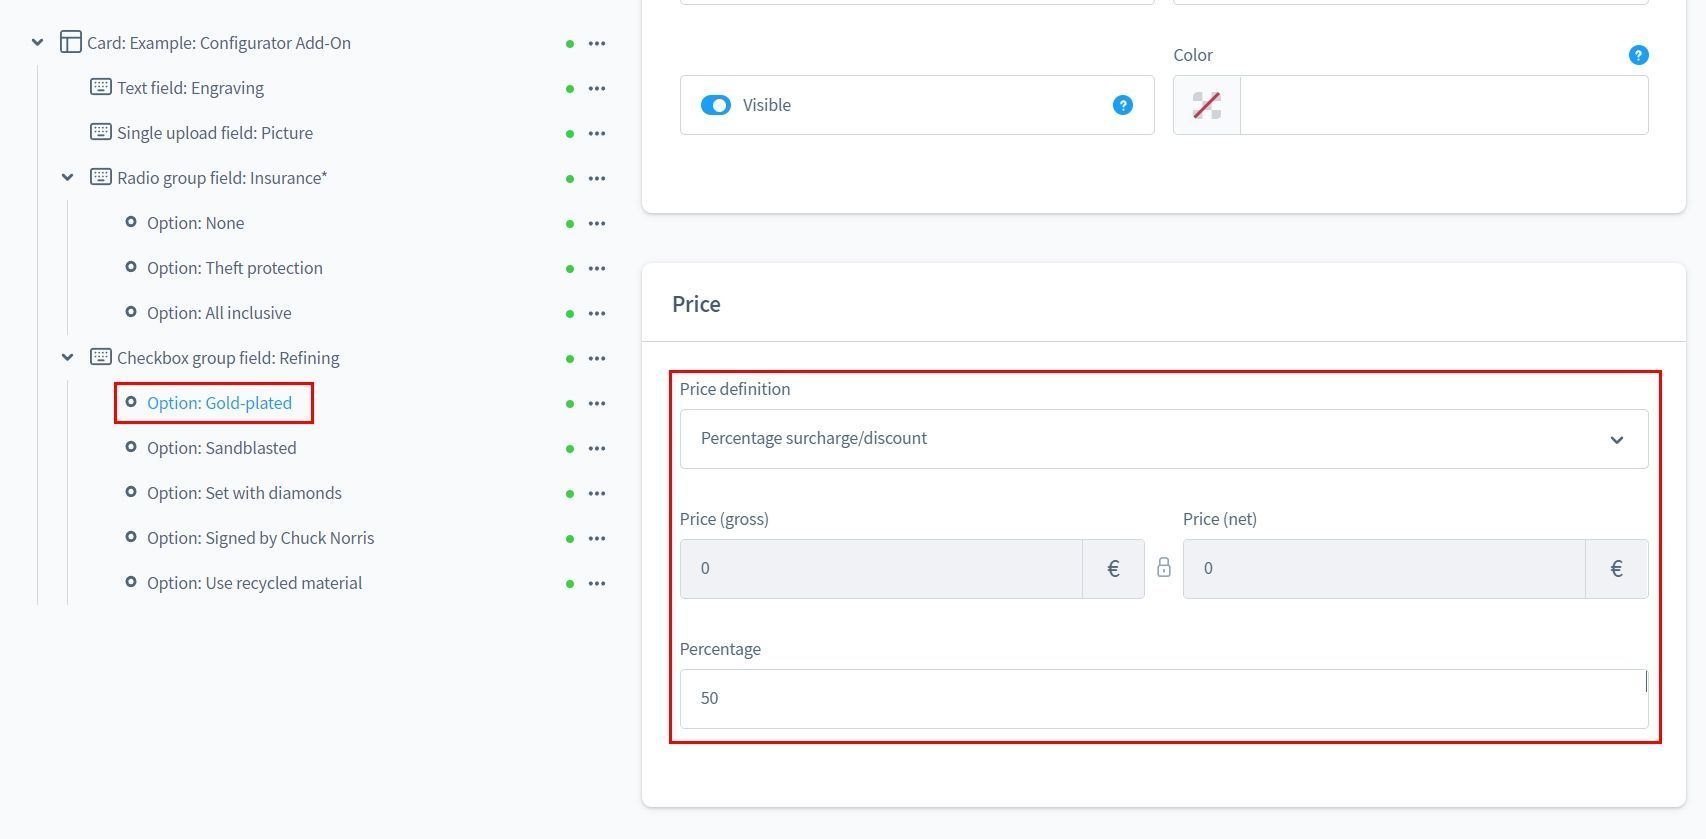Select Option: Theft protection in tree
This screenshot has height=839, width=1706.
coord(234,268)
